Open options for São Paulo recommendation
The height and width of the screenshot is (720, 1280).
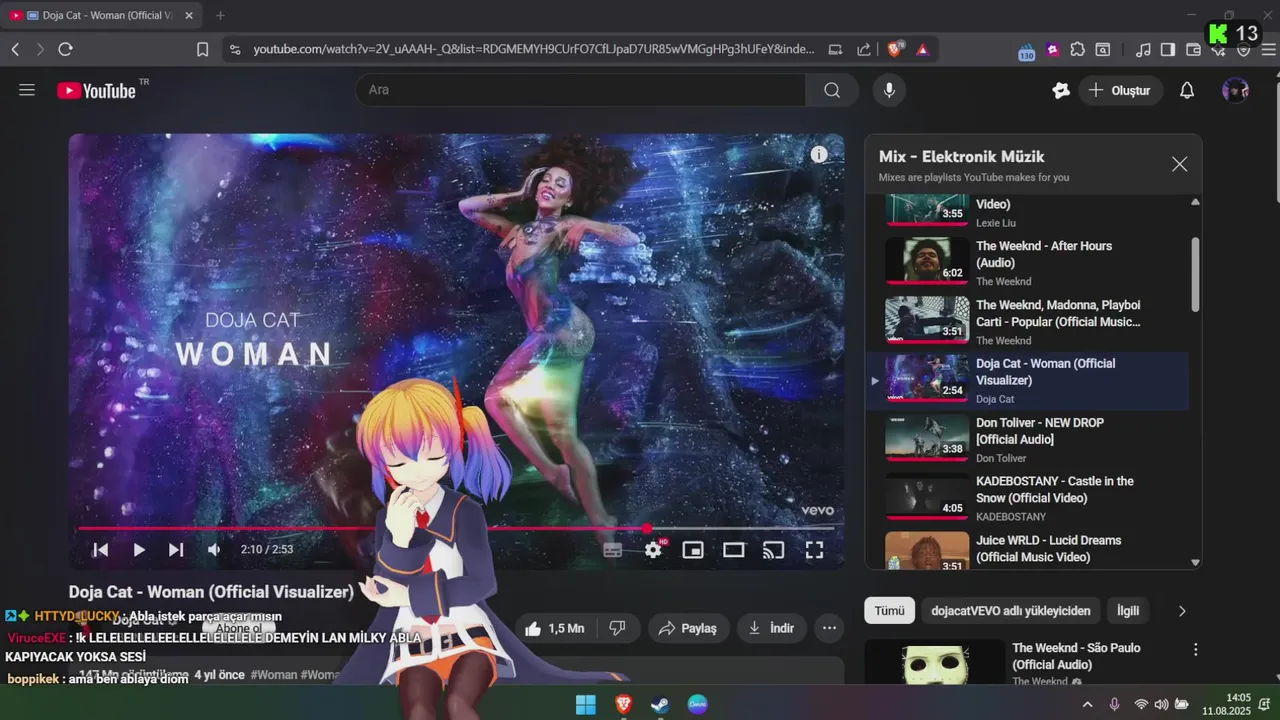[1195, 650]
